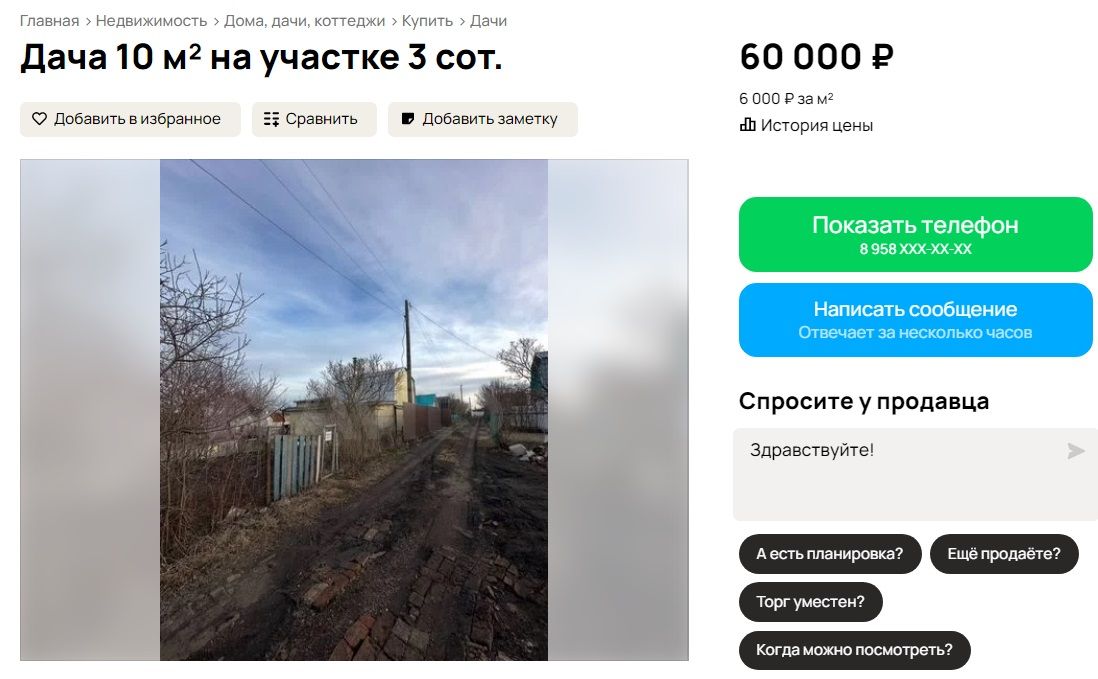Click the Здравствуйте! message input field

point(915,475)
